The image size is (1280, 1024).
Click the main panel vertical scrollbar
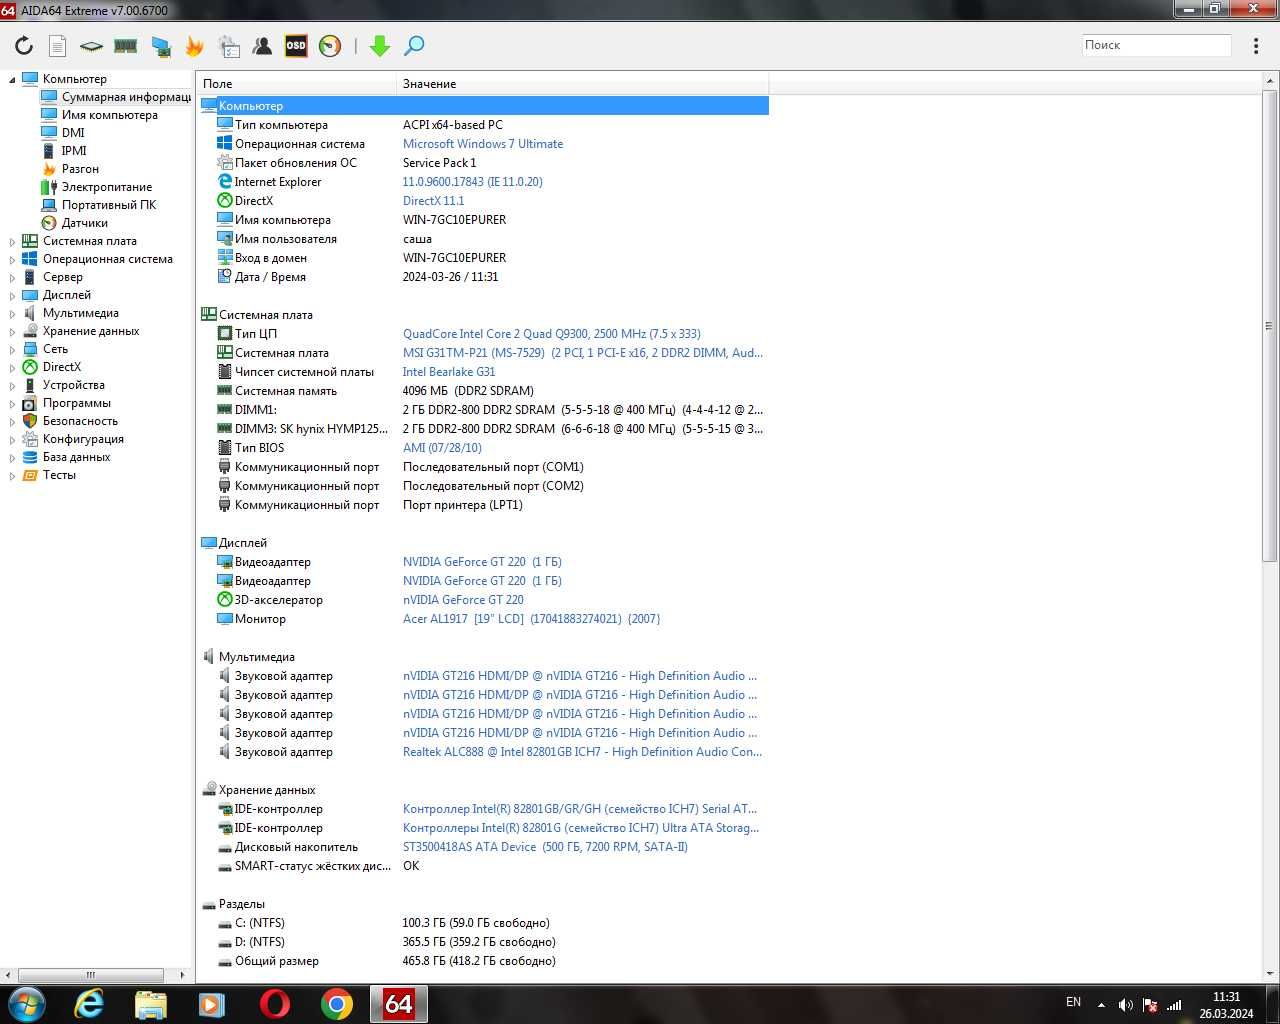(x=1270, y=326)
